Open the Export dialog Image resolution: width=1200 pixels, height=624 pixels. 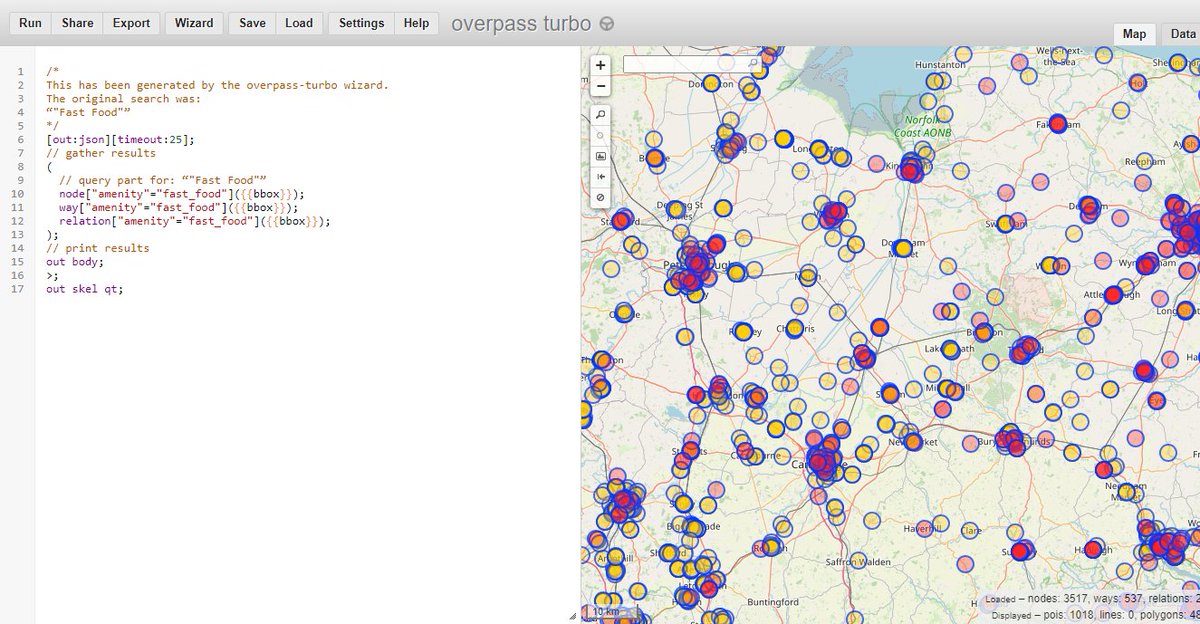pos(131,23)
